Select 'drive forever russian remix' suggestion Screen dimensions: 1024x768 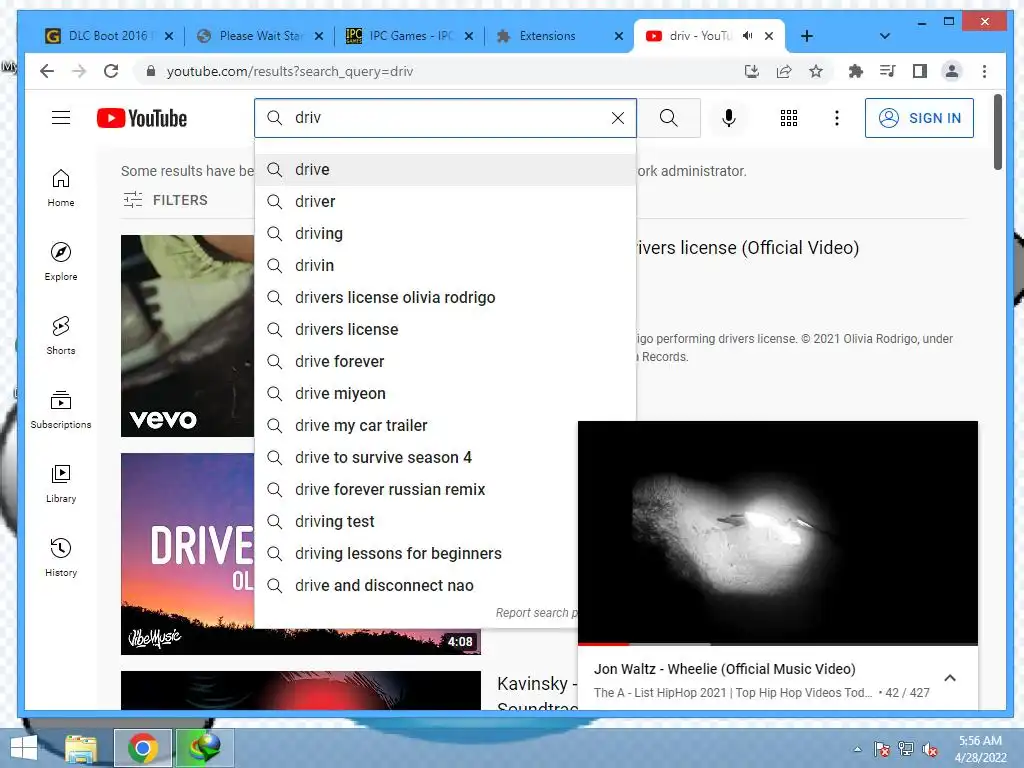pos(416,490)
